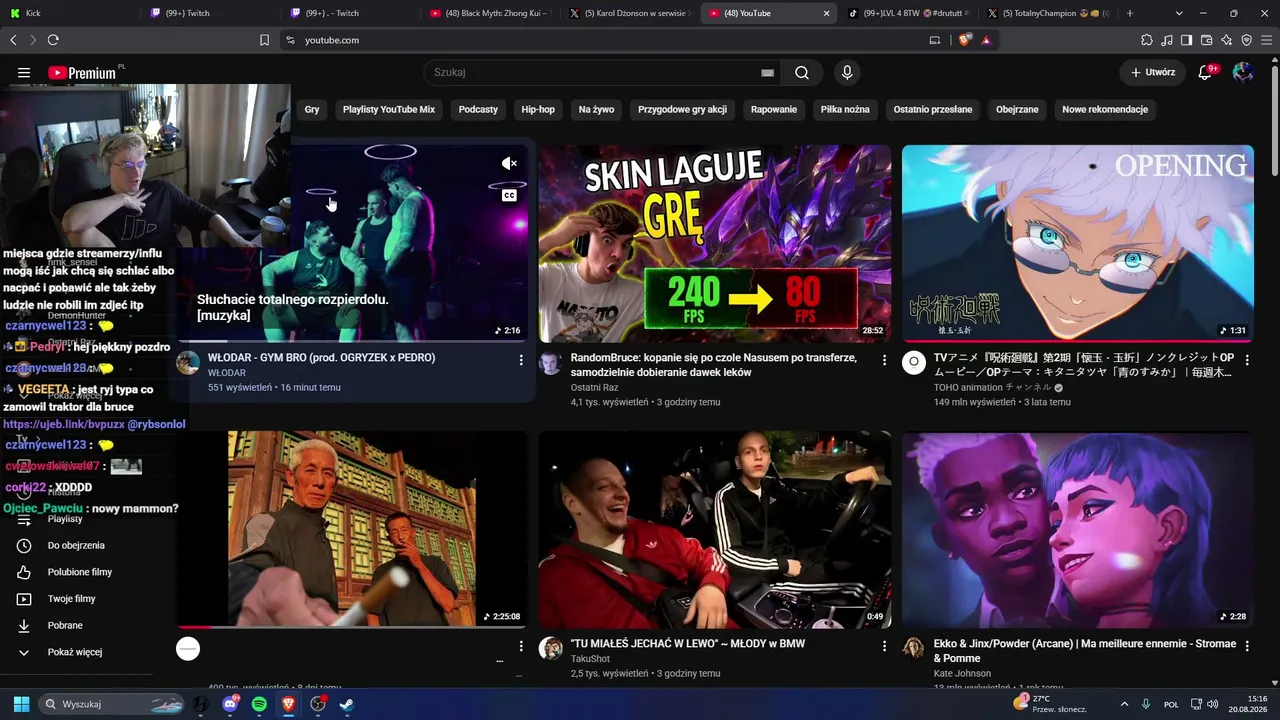Open more options for GYM BRO video
Image resolution: width=1280 pixels, height=720 pixels.
521,360
